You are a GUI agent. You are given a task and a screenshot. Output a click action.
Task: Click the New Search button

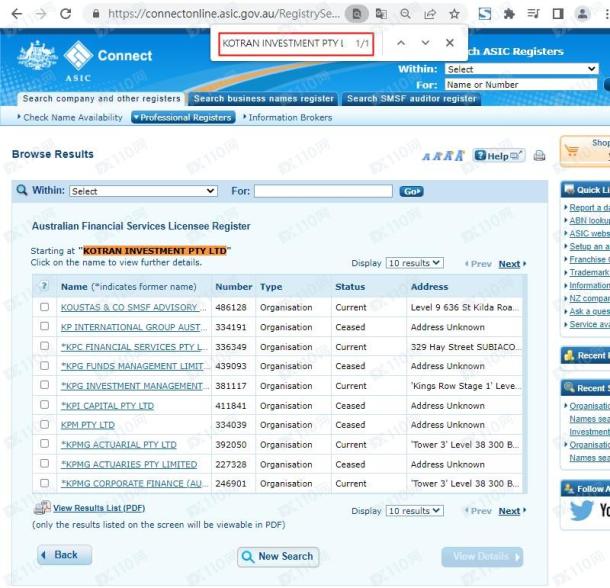coord(278,556)
